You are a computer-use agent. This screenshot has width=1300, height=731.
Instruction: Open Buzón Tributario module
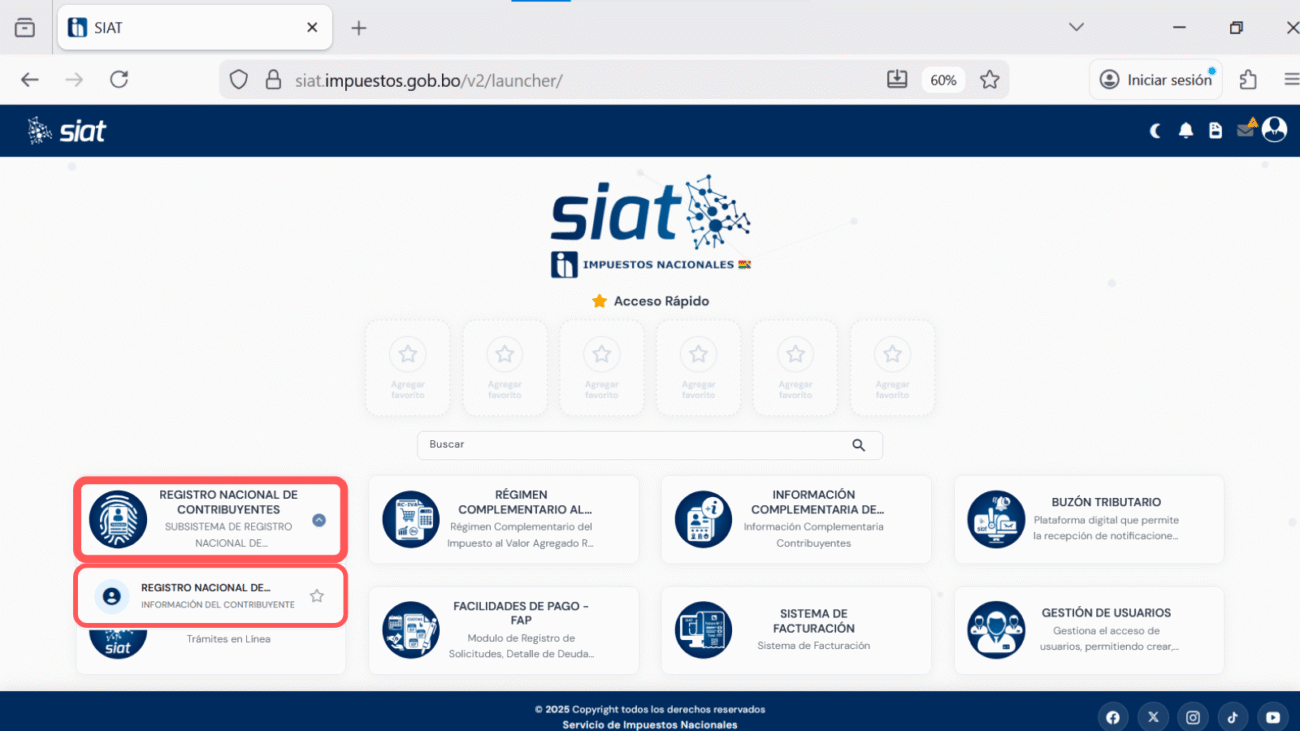click(1088, 519)
